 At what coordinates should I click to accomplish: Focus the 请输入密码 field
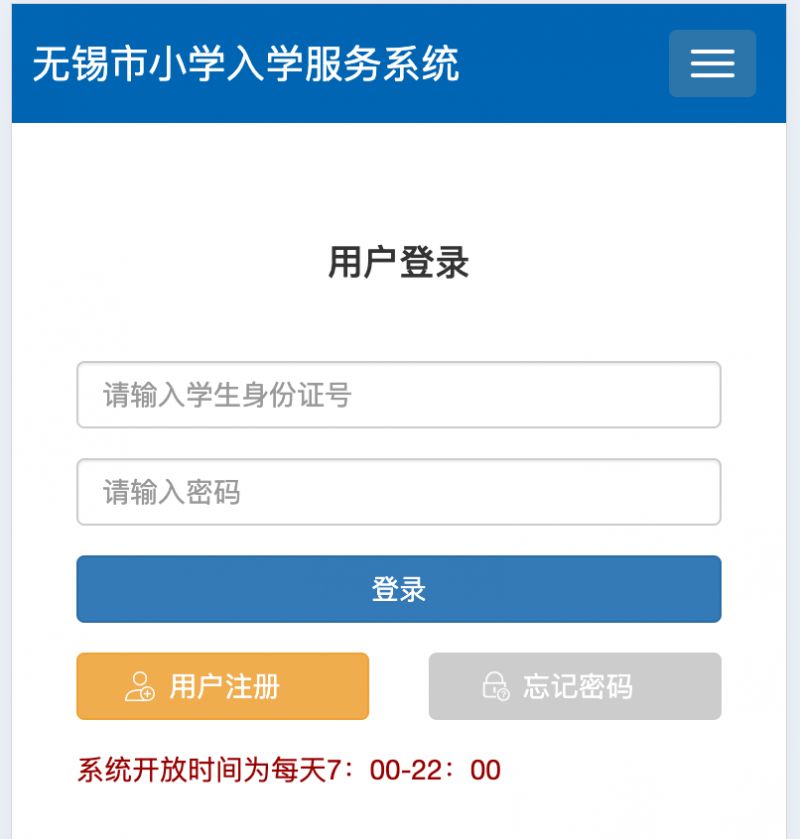tap(399, 492)
